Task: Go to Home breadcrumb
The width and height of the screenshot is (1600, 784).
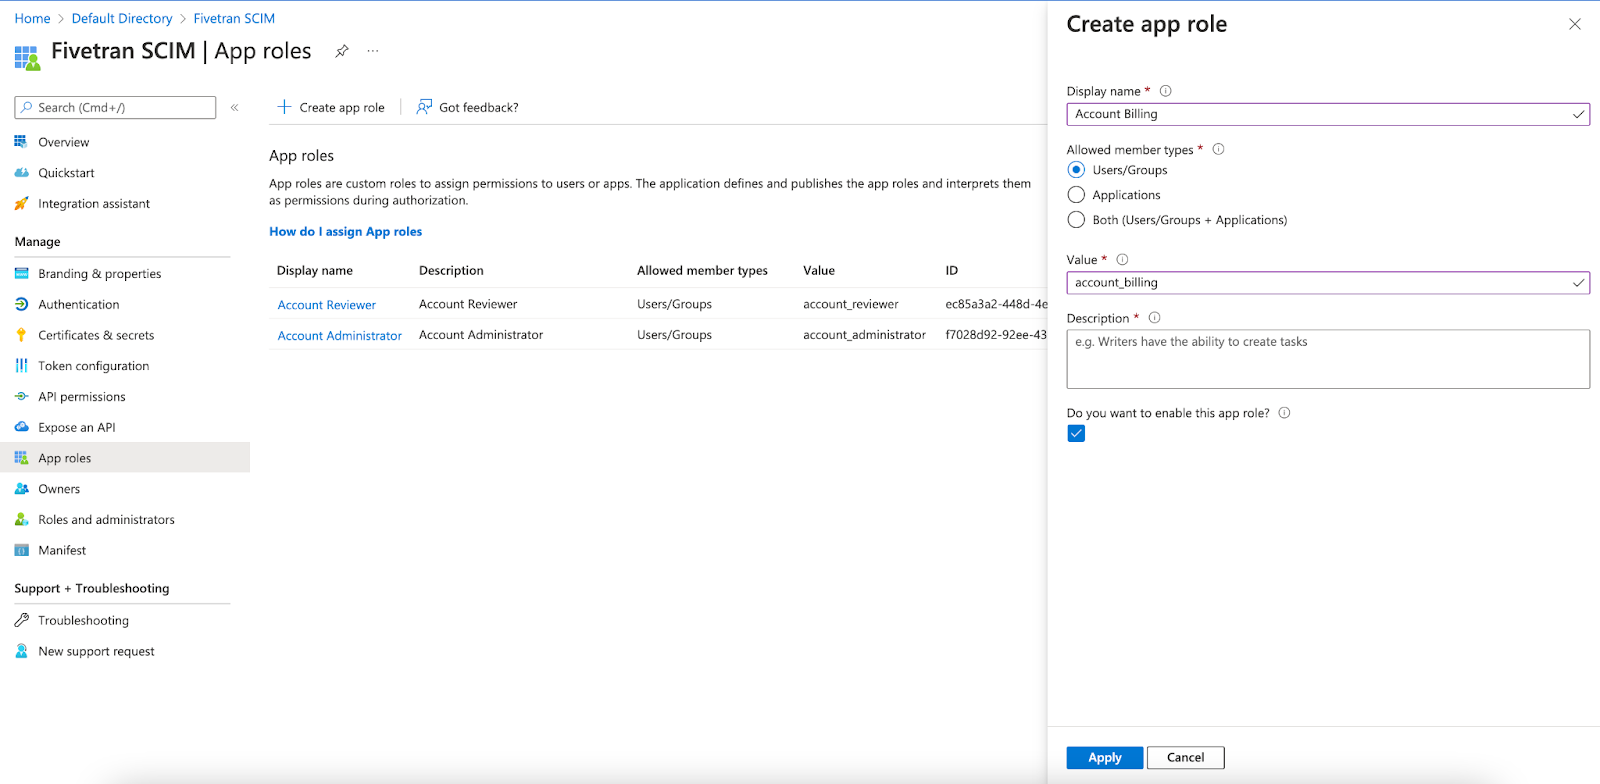Action: click(32, 18)
